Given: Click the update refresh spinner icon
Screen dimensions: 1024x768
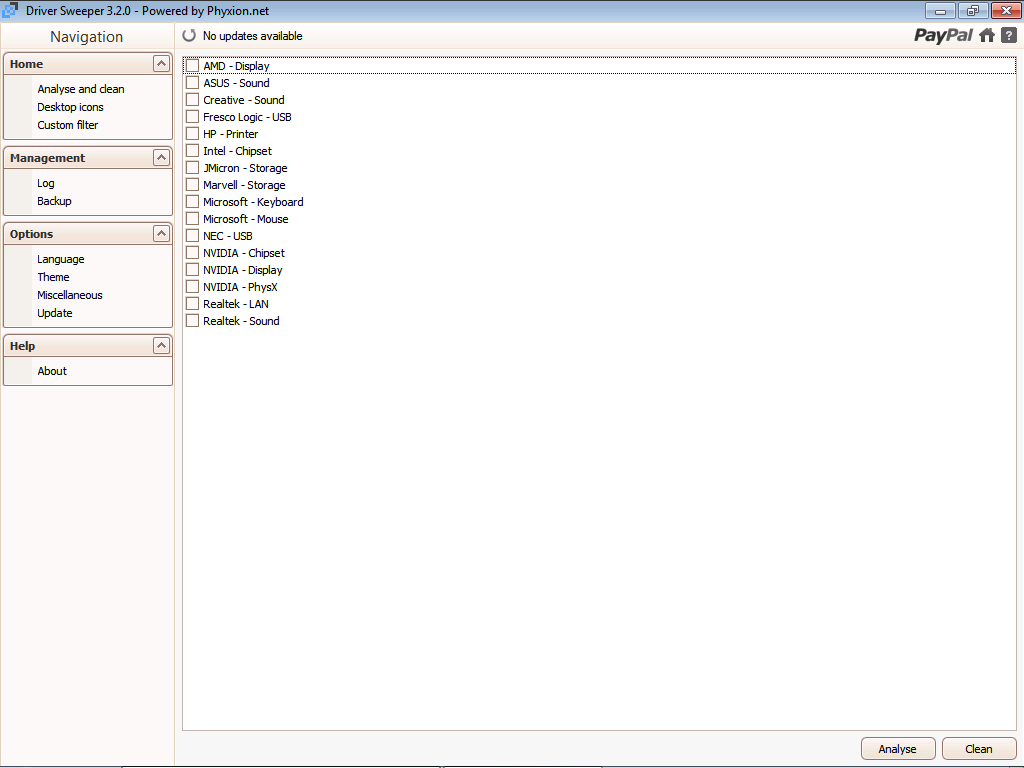Looking at the screenshot, I should [x=190, y=36].
